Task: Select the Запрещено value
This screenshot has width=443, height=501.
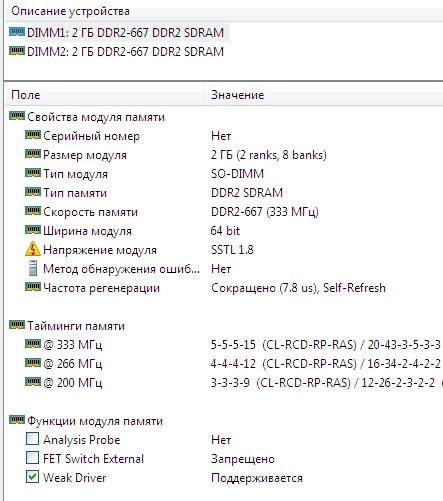Action: pyautogui.click(x=243, y=459)
